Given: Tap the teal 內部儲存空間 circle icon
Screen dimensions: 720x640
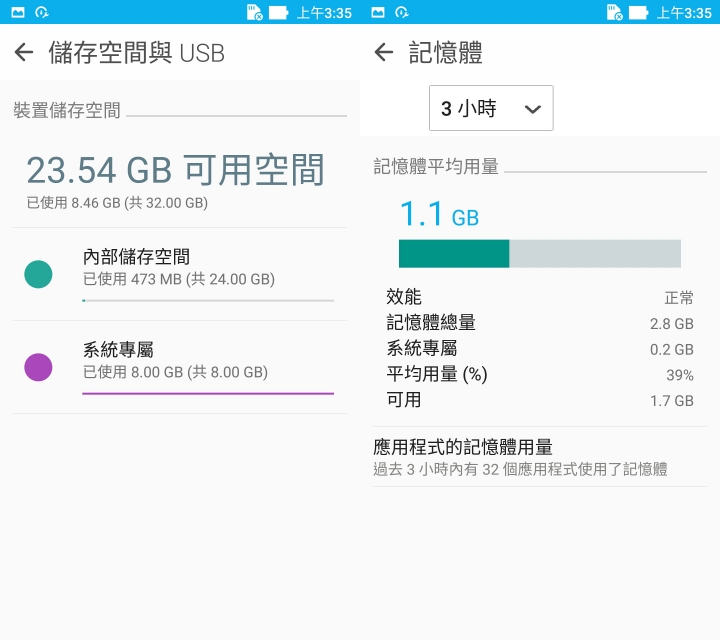Looking at the screenshot, I should tap(38, 274).
